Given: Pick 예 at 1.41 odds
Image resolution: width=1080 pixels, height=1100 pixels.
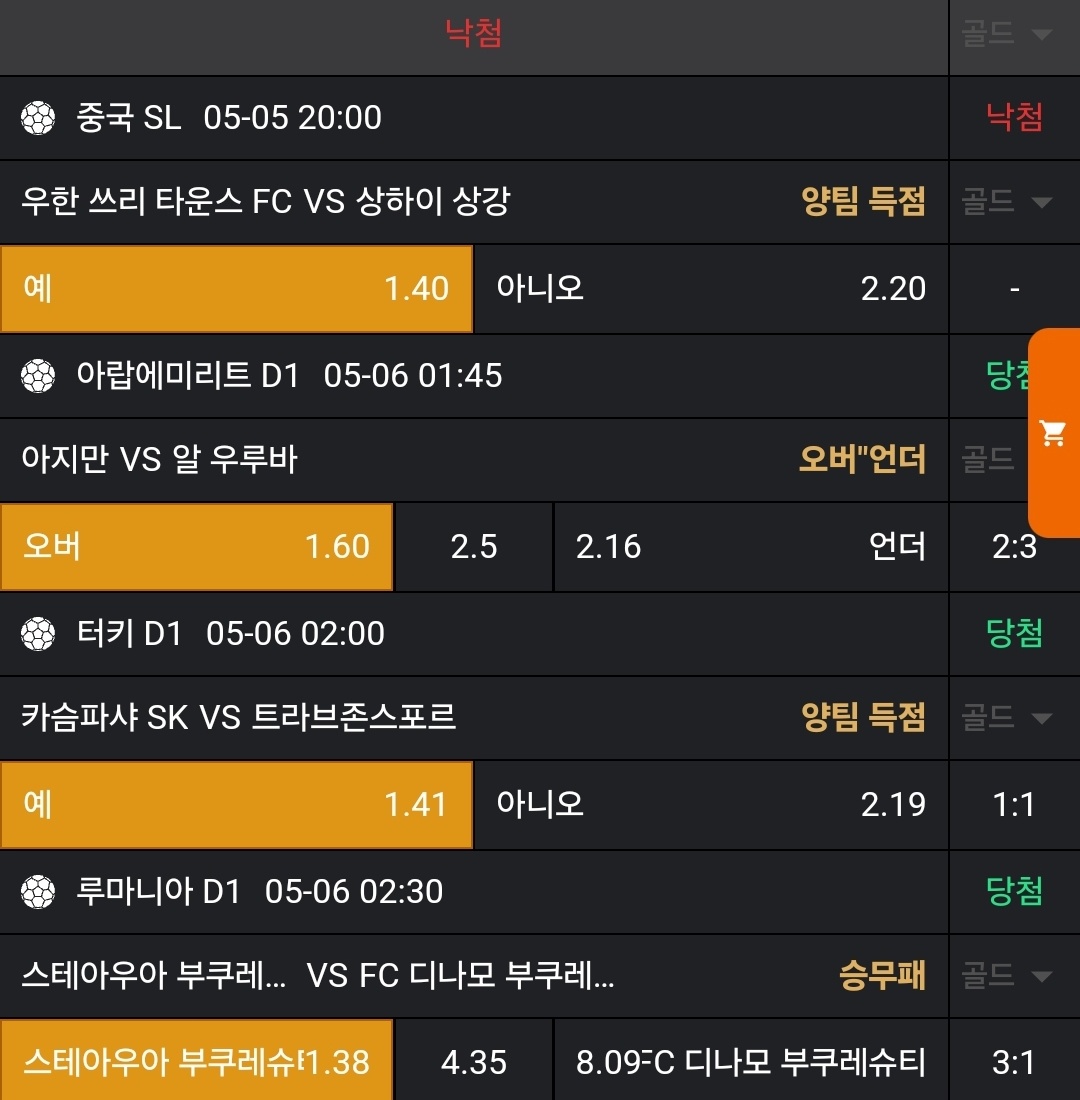Looking at the screenshot, I should [x=236, y=805].
